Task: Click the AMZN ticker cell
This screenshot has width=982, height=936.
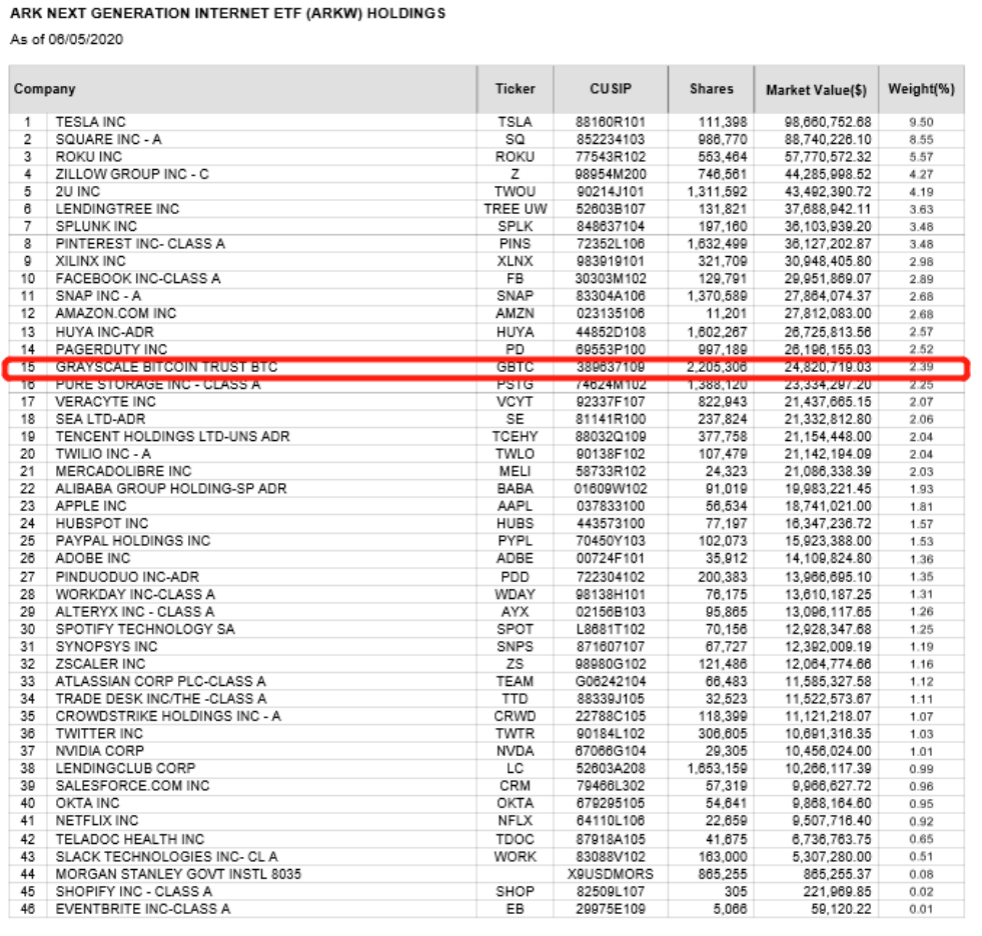Action: [515, 314]
